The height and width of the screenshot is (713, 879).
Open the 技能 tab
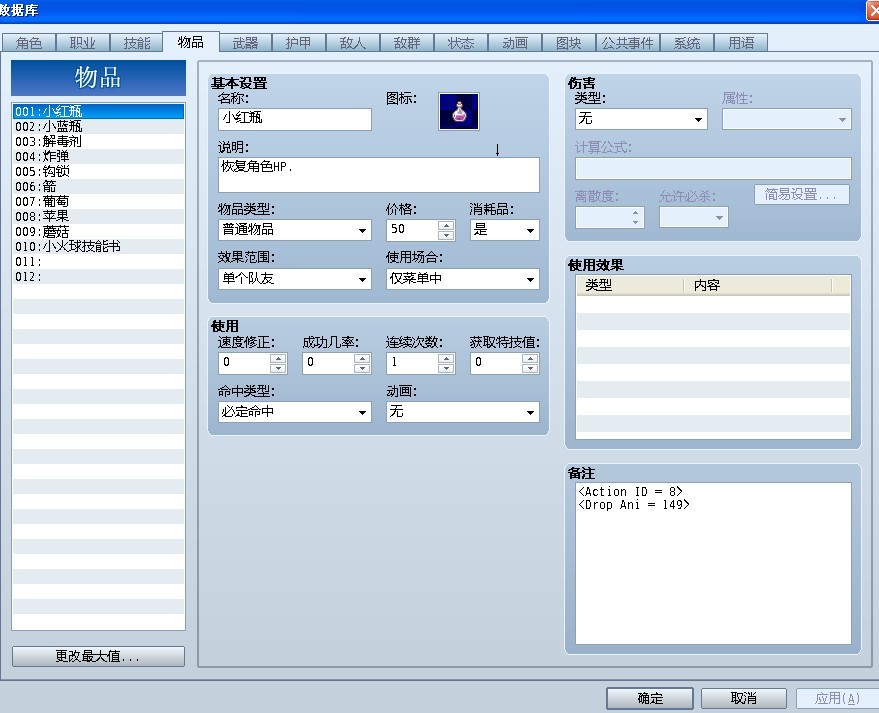[x=137, y=43]
